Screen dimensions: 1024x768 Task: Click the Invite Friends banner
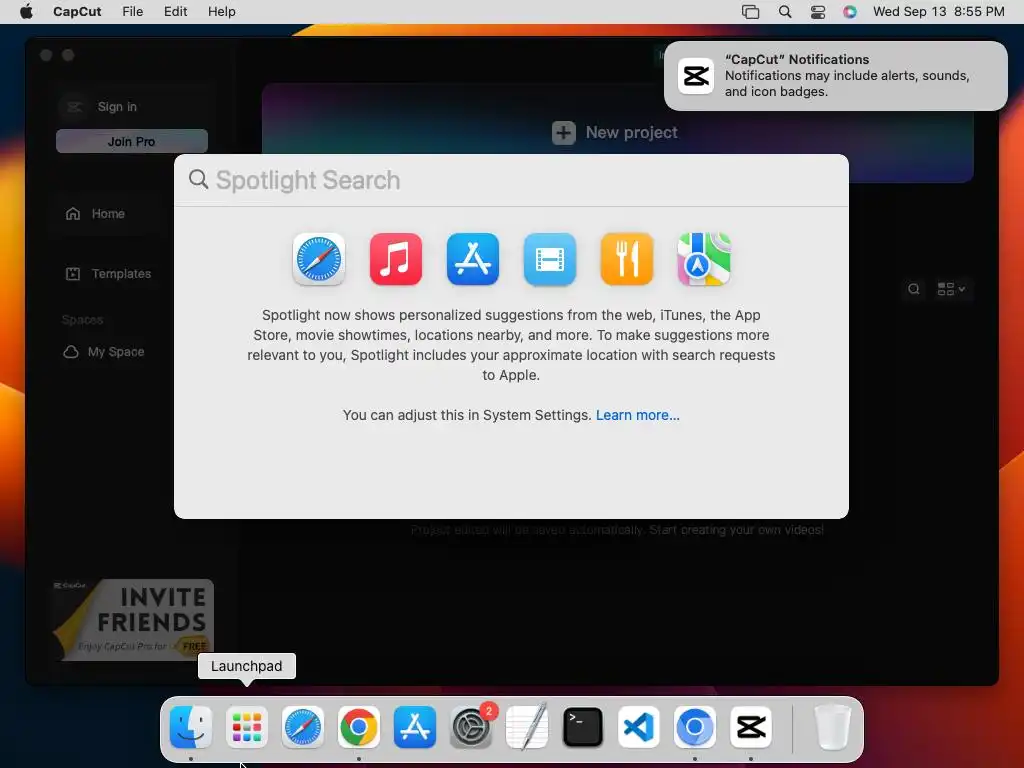pyautogui.click(x=133, y=620)
